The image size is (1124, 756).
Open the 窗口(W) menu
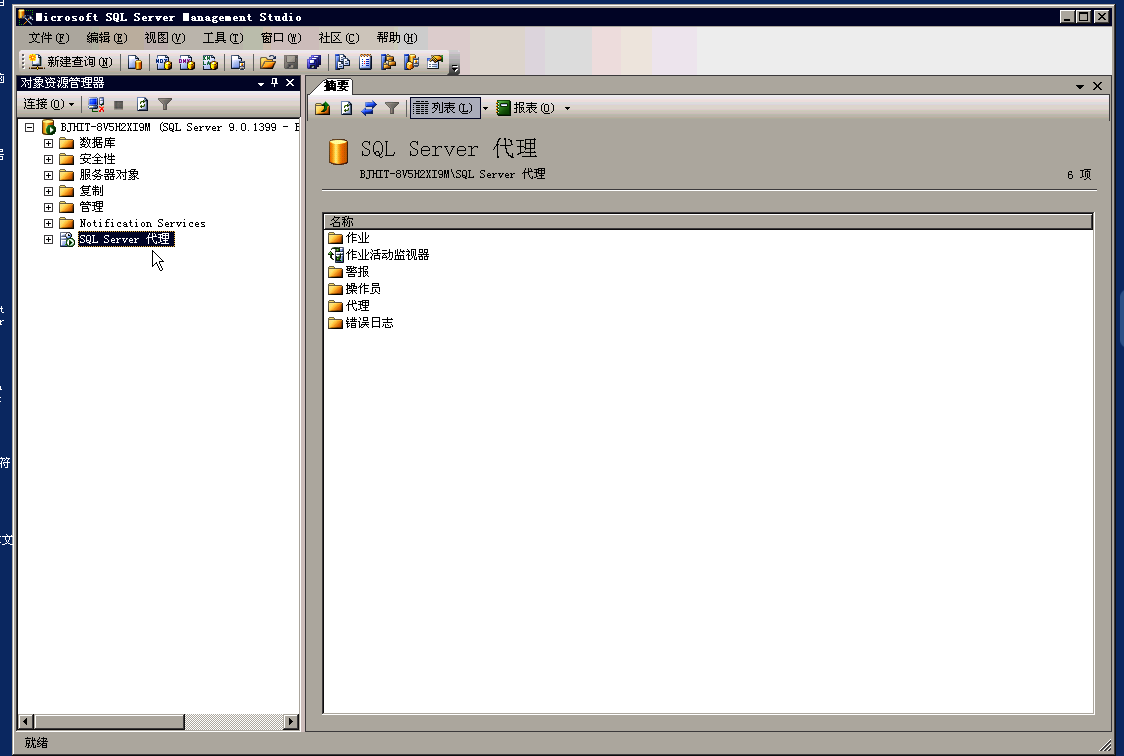tap(281, 38)
